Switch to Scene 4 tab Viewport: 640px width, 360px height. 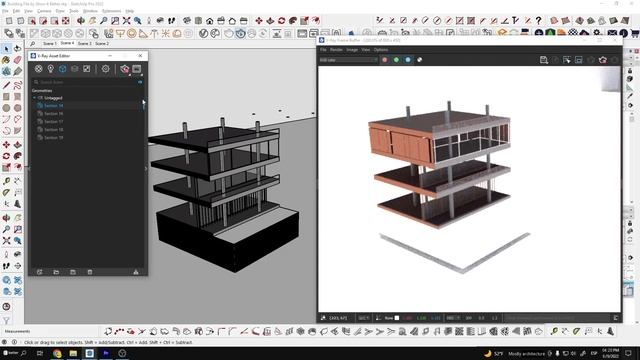pos(67,43)
